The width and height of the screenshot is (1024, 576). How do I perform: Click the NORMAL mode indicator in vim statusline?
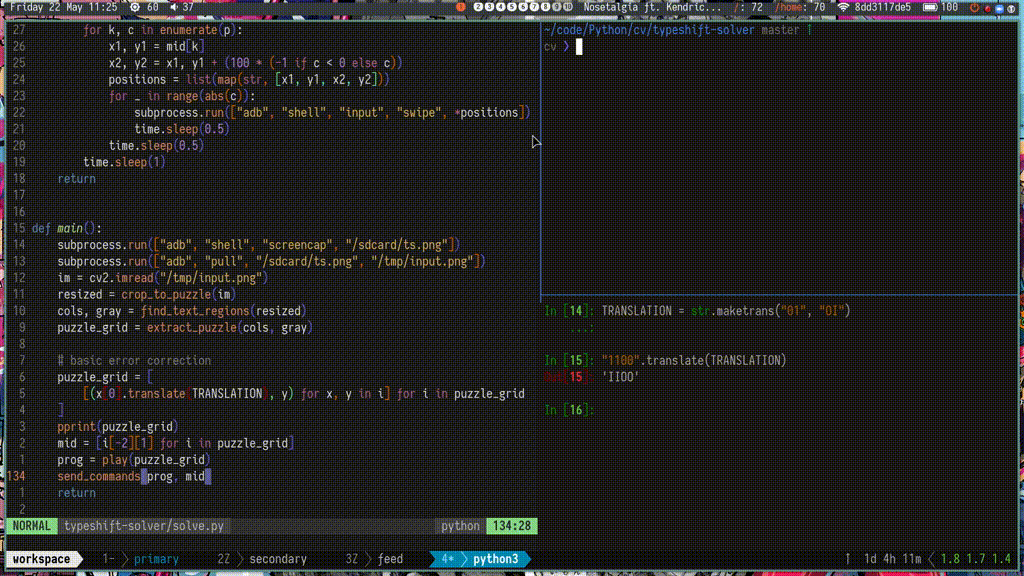pos(31,526)
